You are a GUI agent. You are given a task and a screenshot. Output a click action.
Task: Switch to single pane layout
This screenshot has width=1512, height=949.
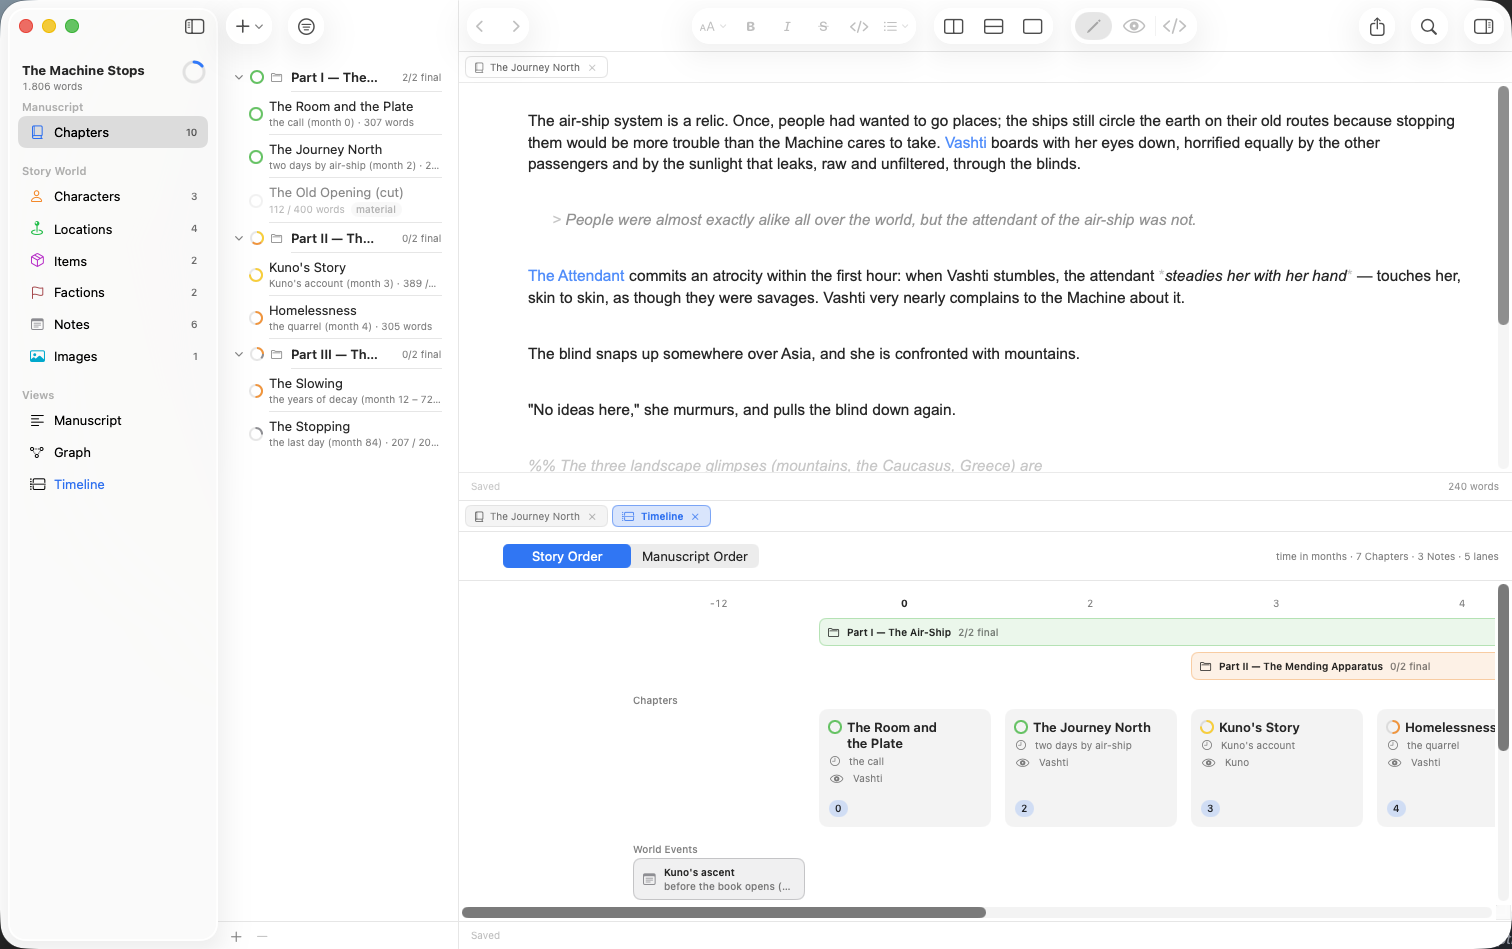[x=1033, y=27]
